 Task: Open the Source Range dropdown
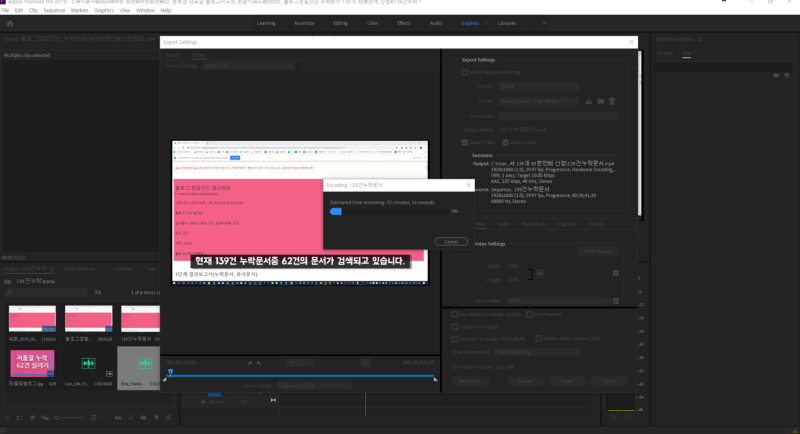[315, 386]
